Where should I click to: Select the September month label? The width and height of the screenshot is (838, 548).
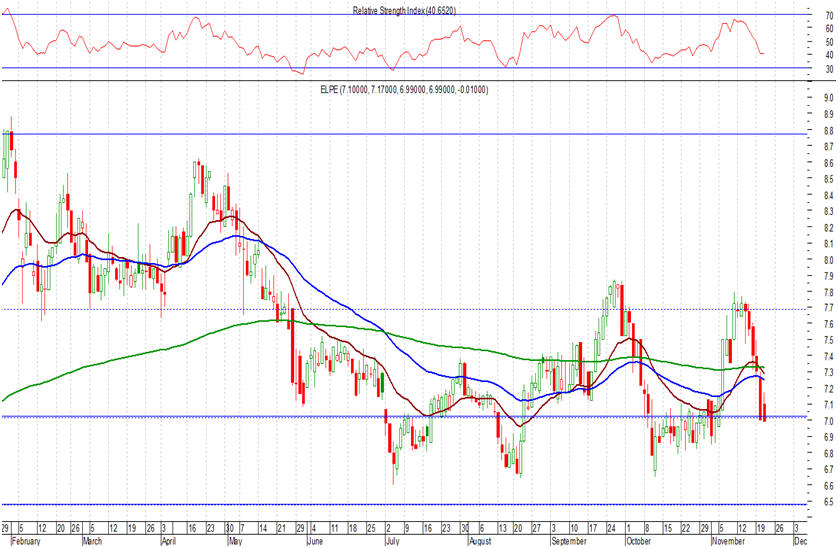tap(569, 541)
